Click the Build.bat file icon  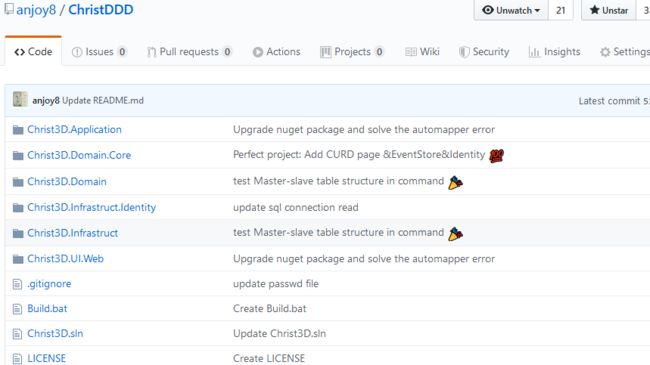click(17, 309)
